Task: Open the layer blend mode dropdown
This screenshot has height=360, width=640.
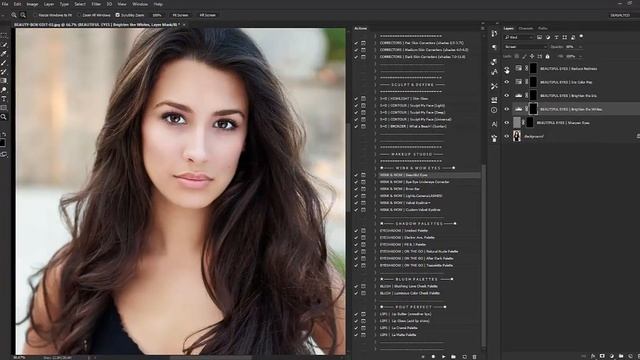Action: (x=525, y=47)
